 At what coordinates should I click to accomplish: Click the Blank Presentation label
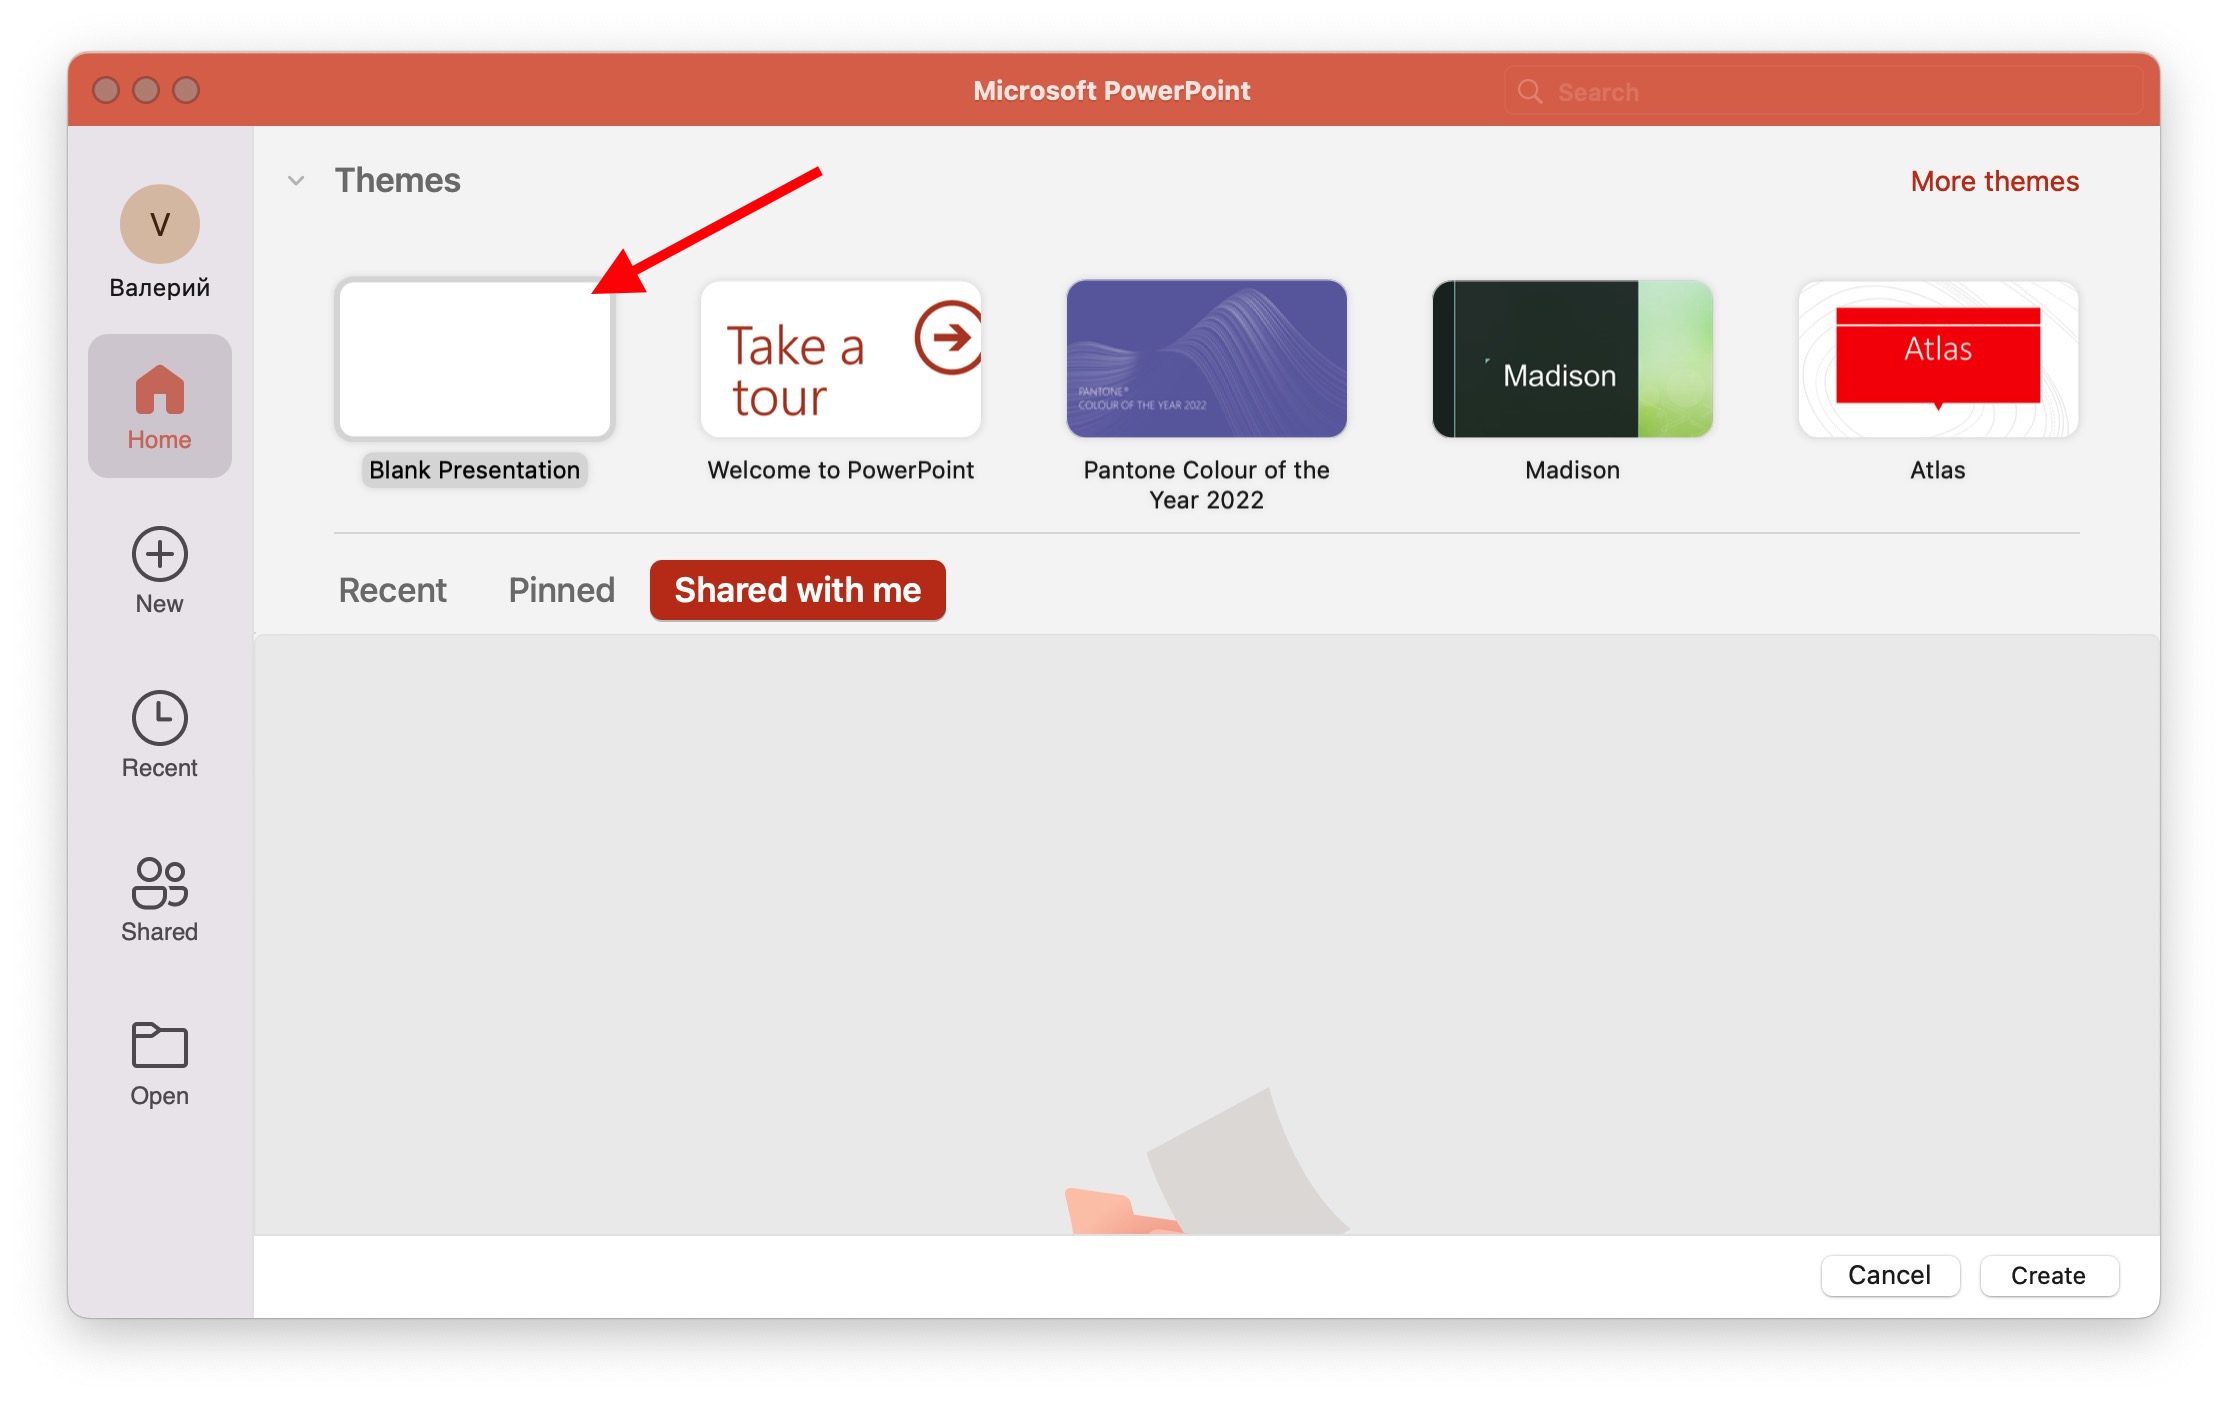click(475, 470)
